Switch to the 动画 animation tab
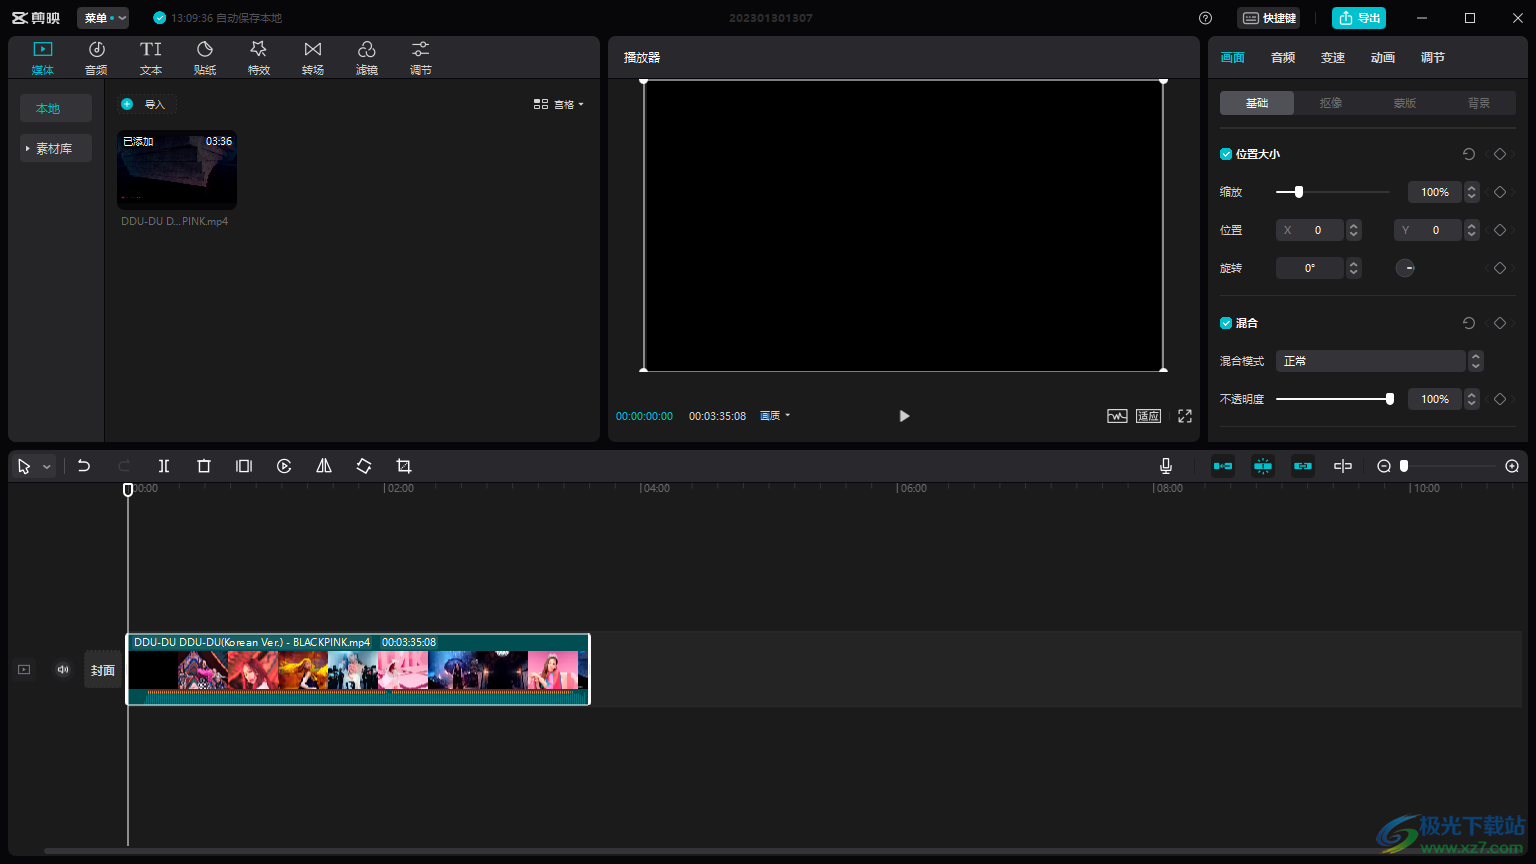Viewport: 1536px width, 864px height. pyautogui.click(x=1383, y=58)
